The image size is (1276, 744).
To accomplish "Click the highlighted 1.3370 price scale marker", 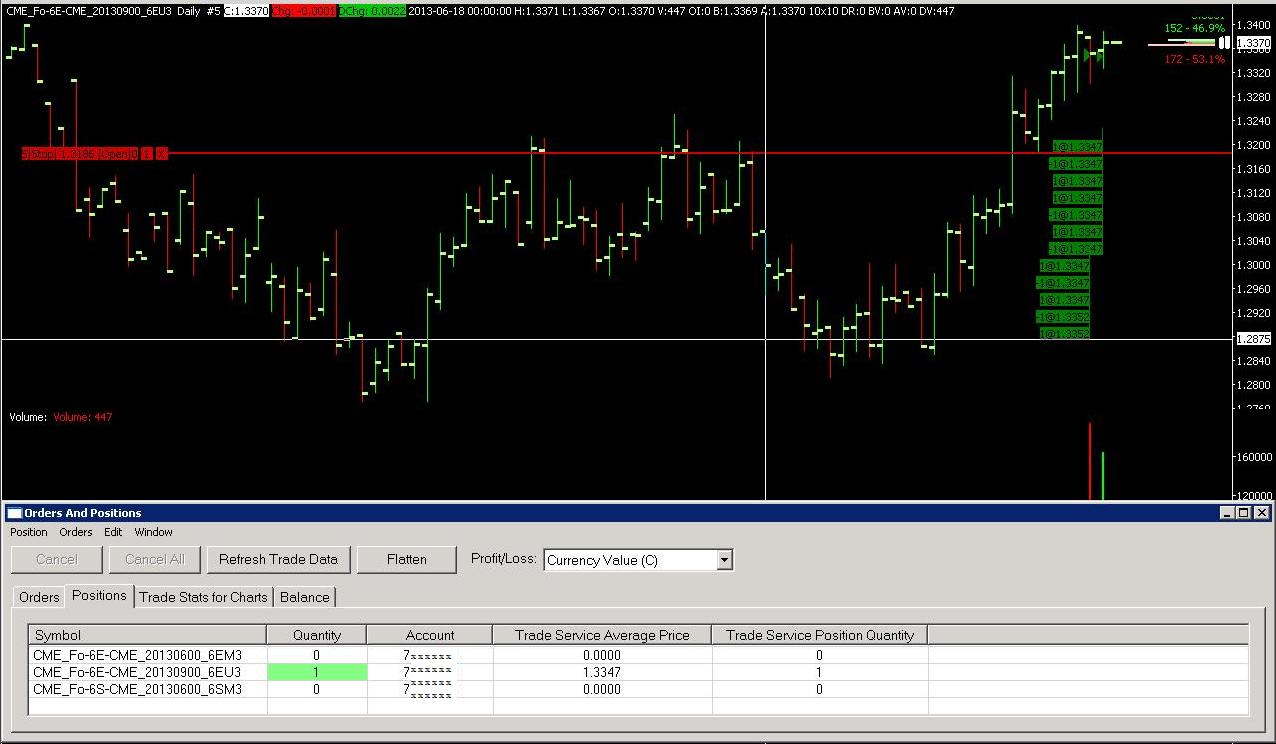I will 1254,43.
